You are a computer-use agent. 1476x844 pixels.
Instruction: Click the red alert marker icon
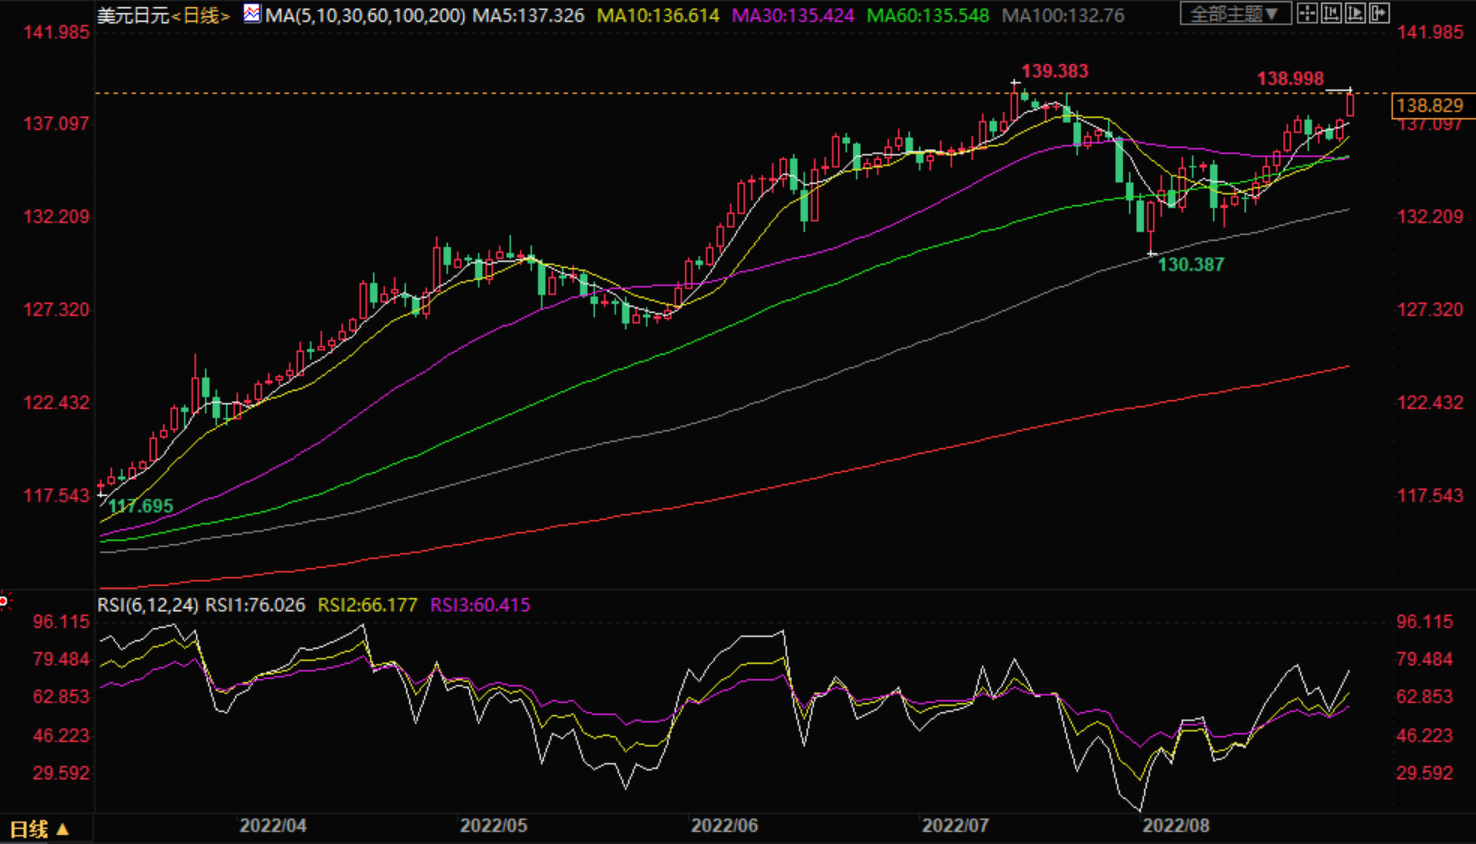click(4, 600)
